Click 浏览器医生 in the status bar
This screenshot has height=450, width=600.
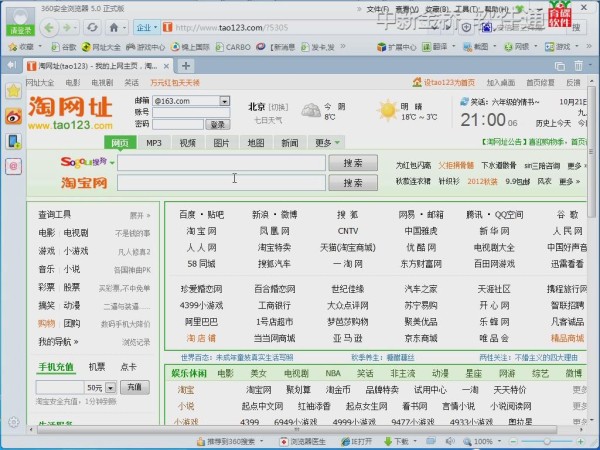coord(303,442)
